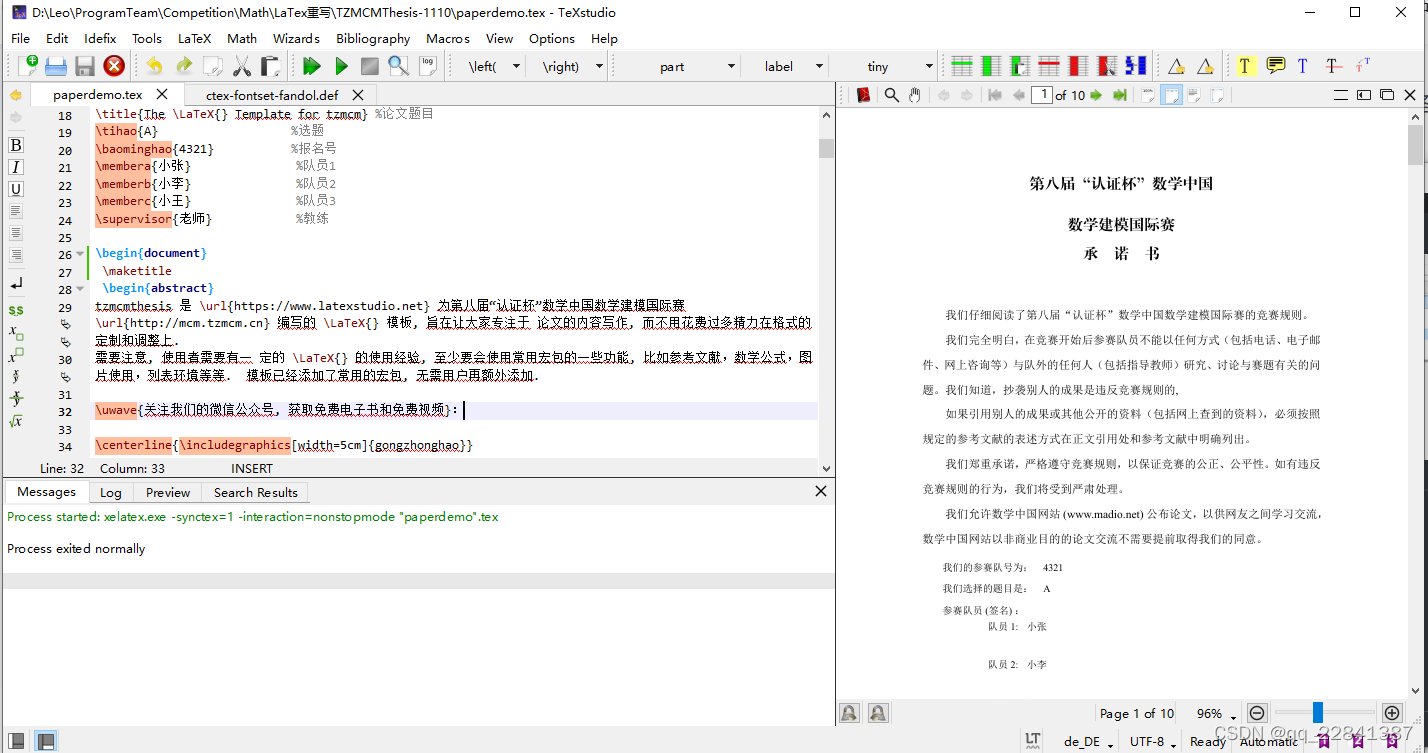Add a table column with the green column icon
The image size is (1428, 753).
[x=991, y=66]
